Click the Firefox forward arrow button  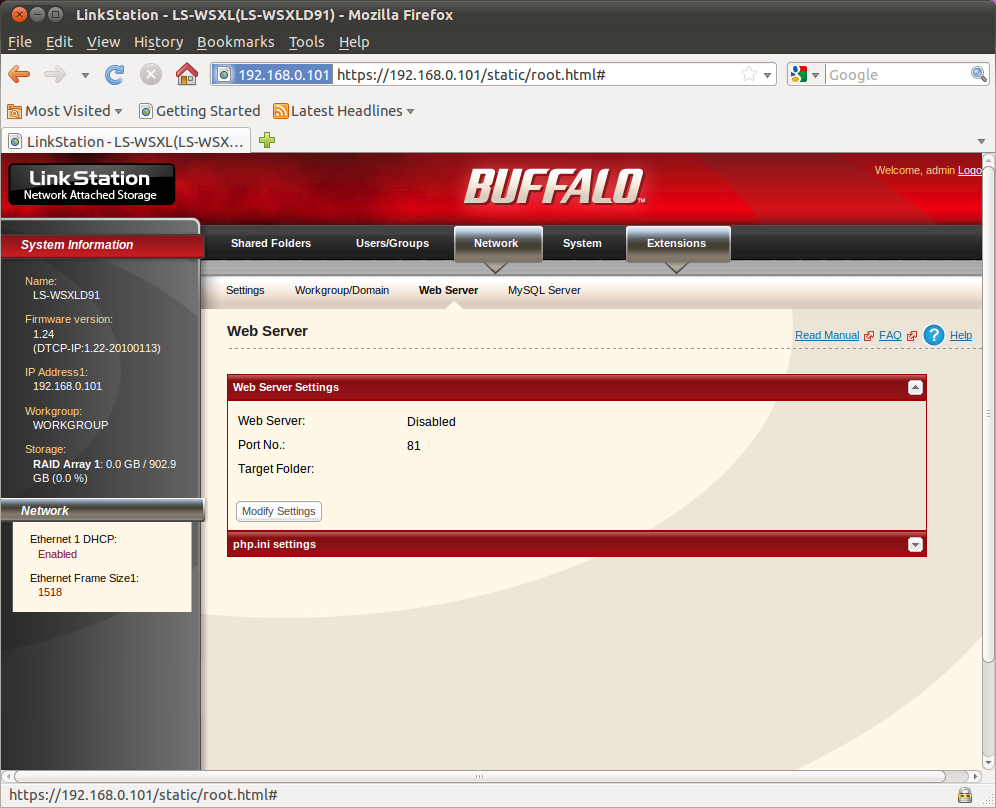55,74
